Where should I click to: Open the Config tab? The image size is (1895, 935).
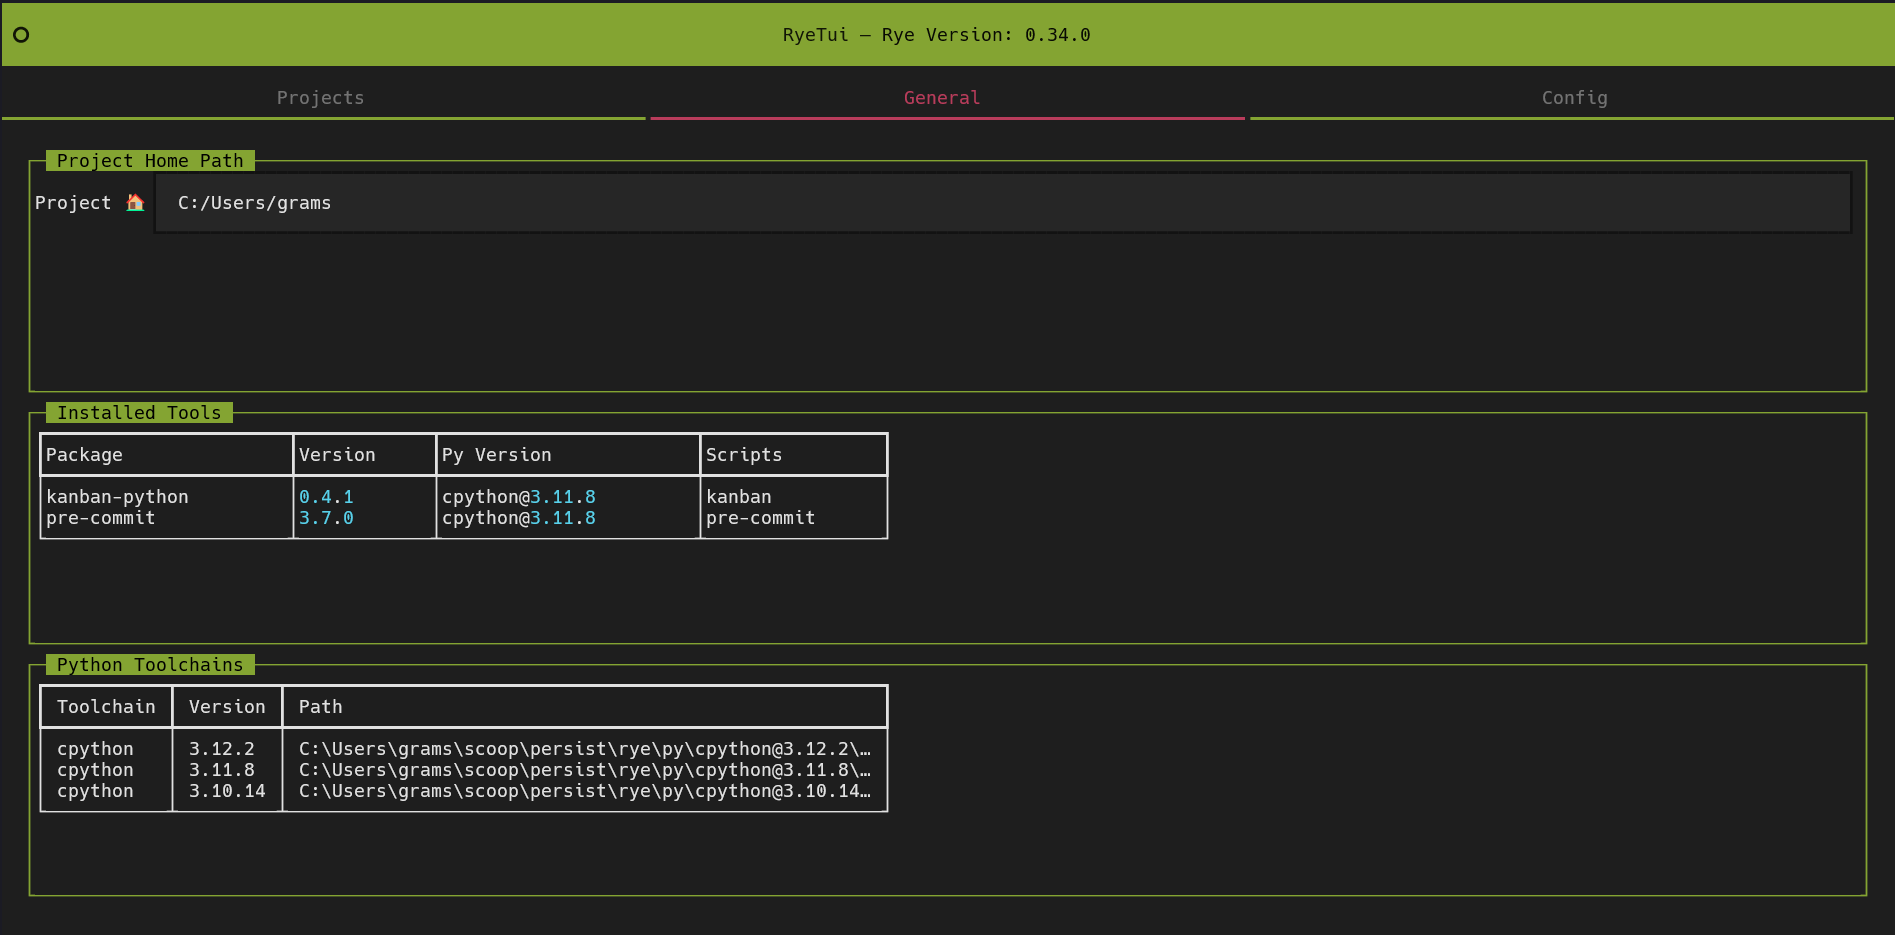coord(1574,98)
